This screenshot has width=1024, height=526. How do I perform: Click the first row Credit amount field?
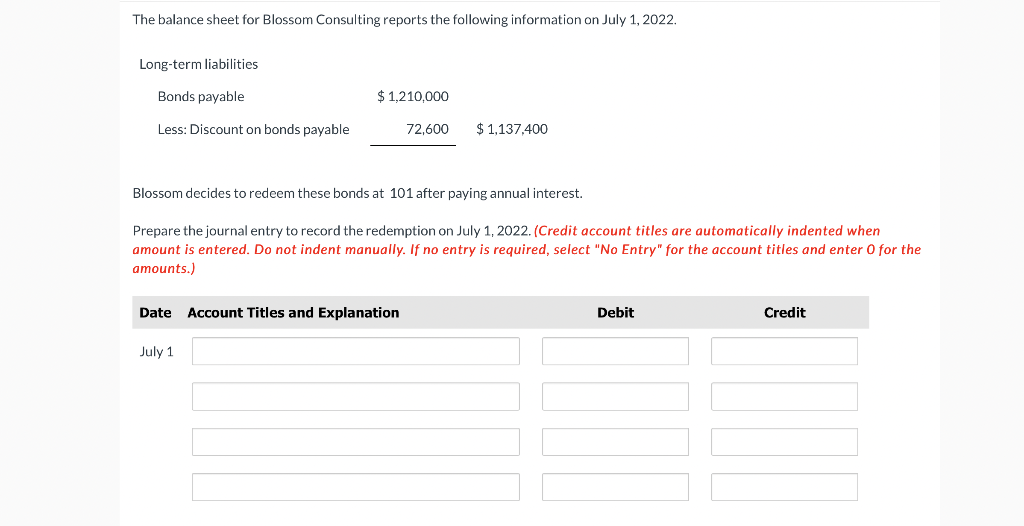(784, 351)
